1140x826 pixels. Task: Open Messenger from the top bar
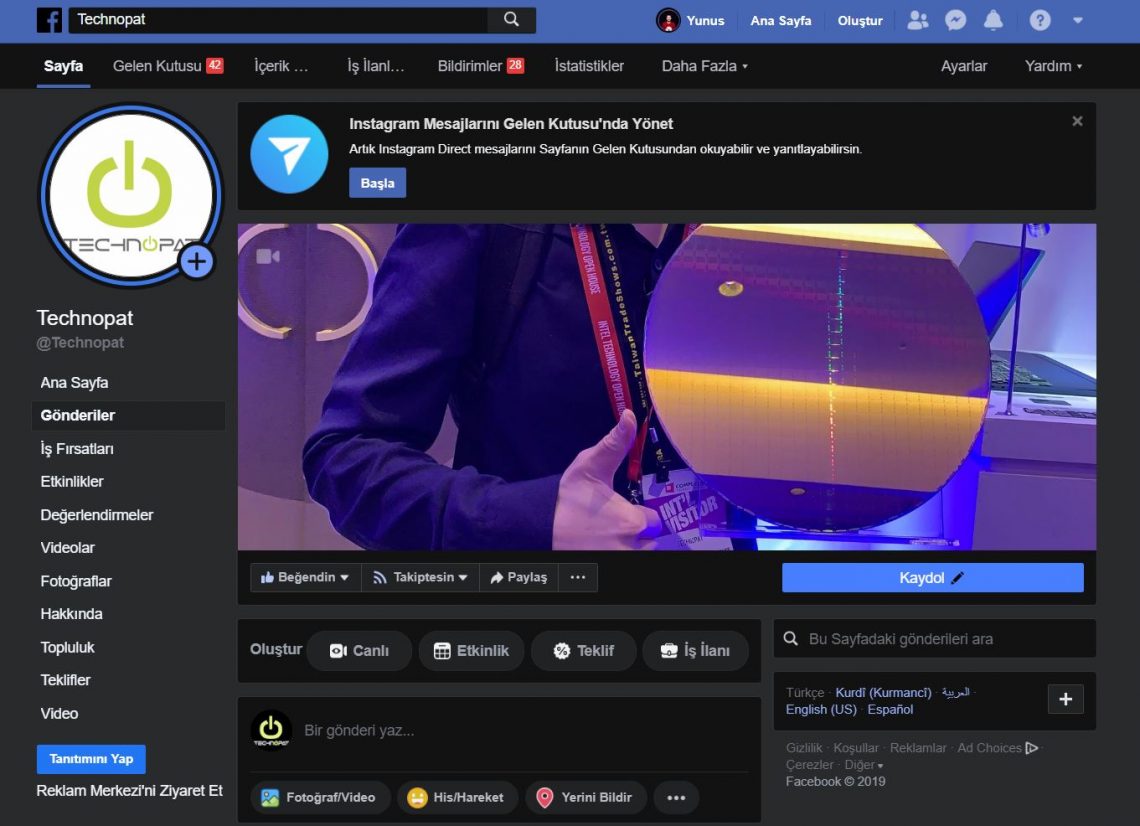click(955, 20)
